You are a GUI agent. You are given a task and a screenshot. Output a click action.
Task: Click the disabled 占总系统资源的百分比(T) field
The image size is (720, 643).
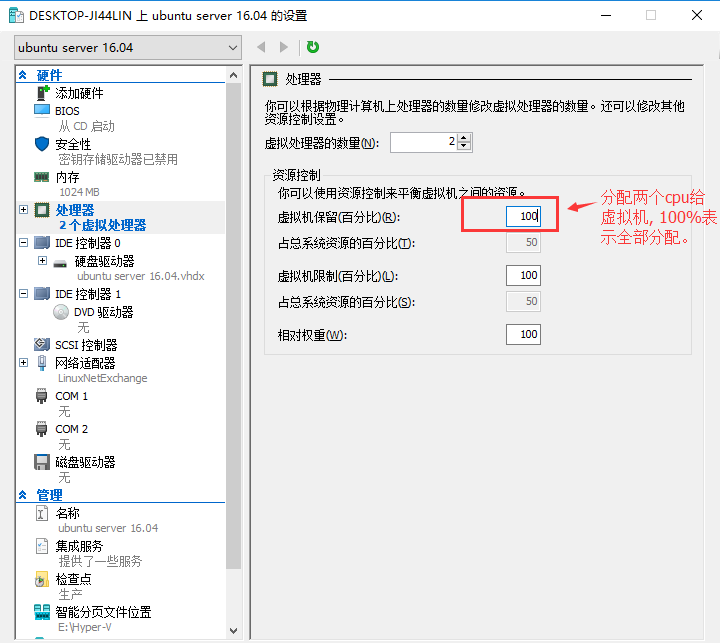(523, 242)
